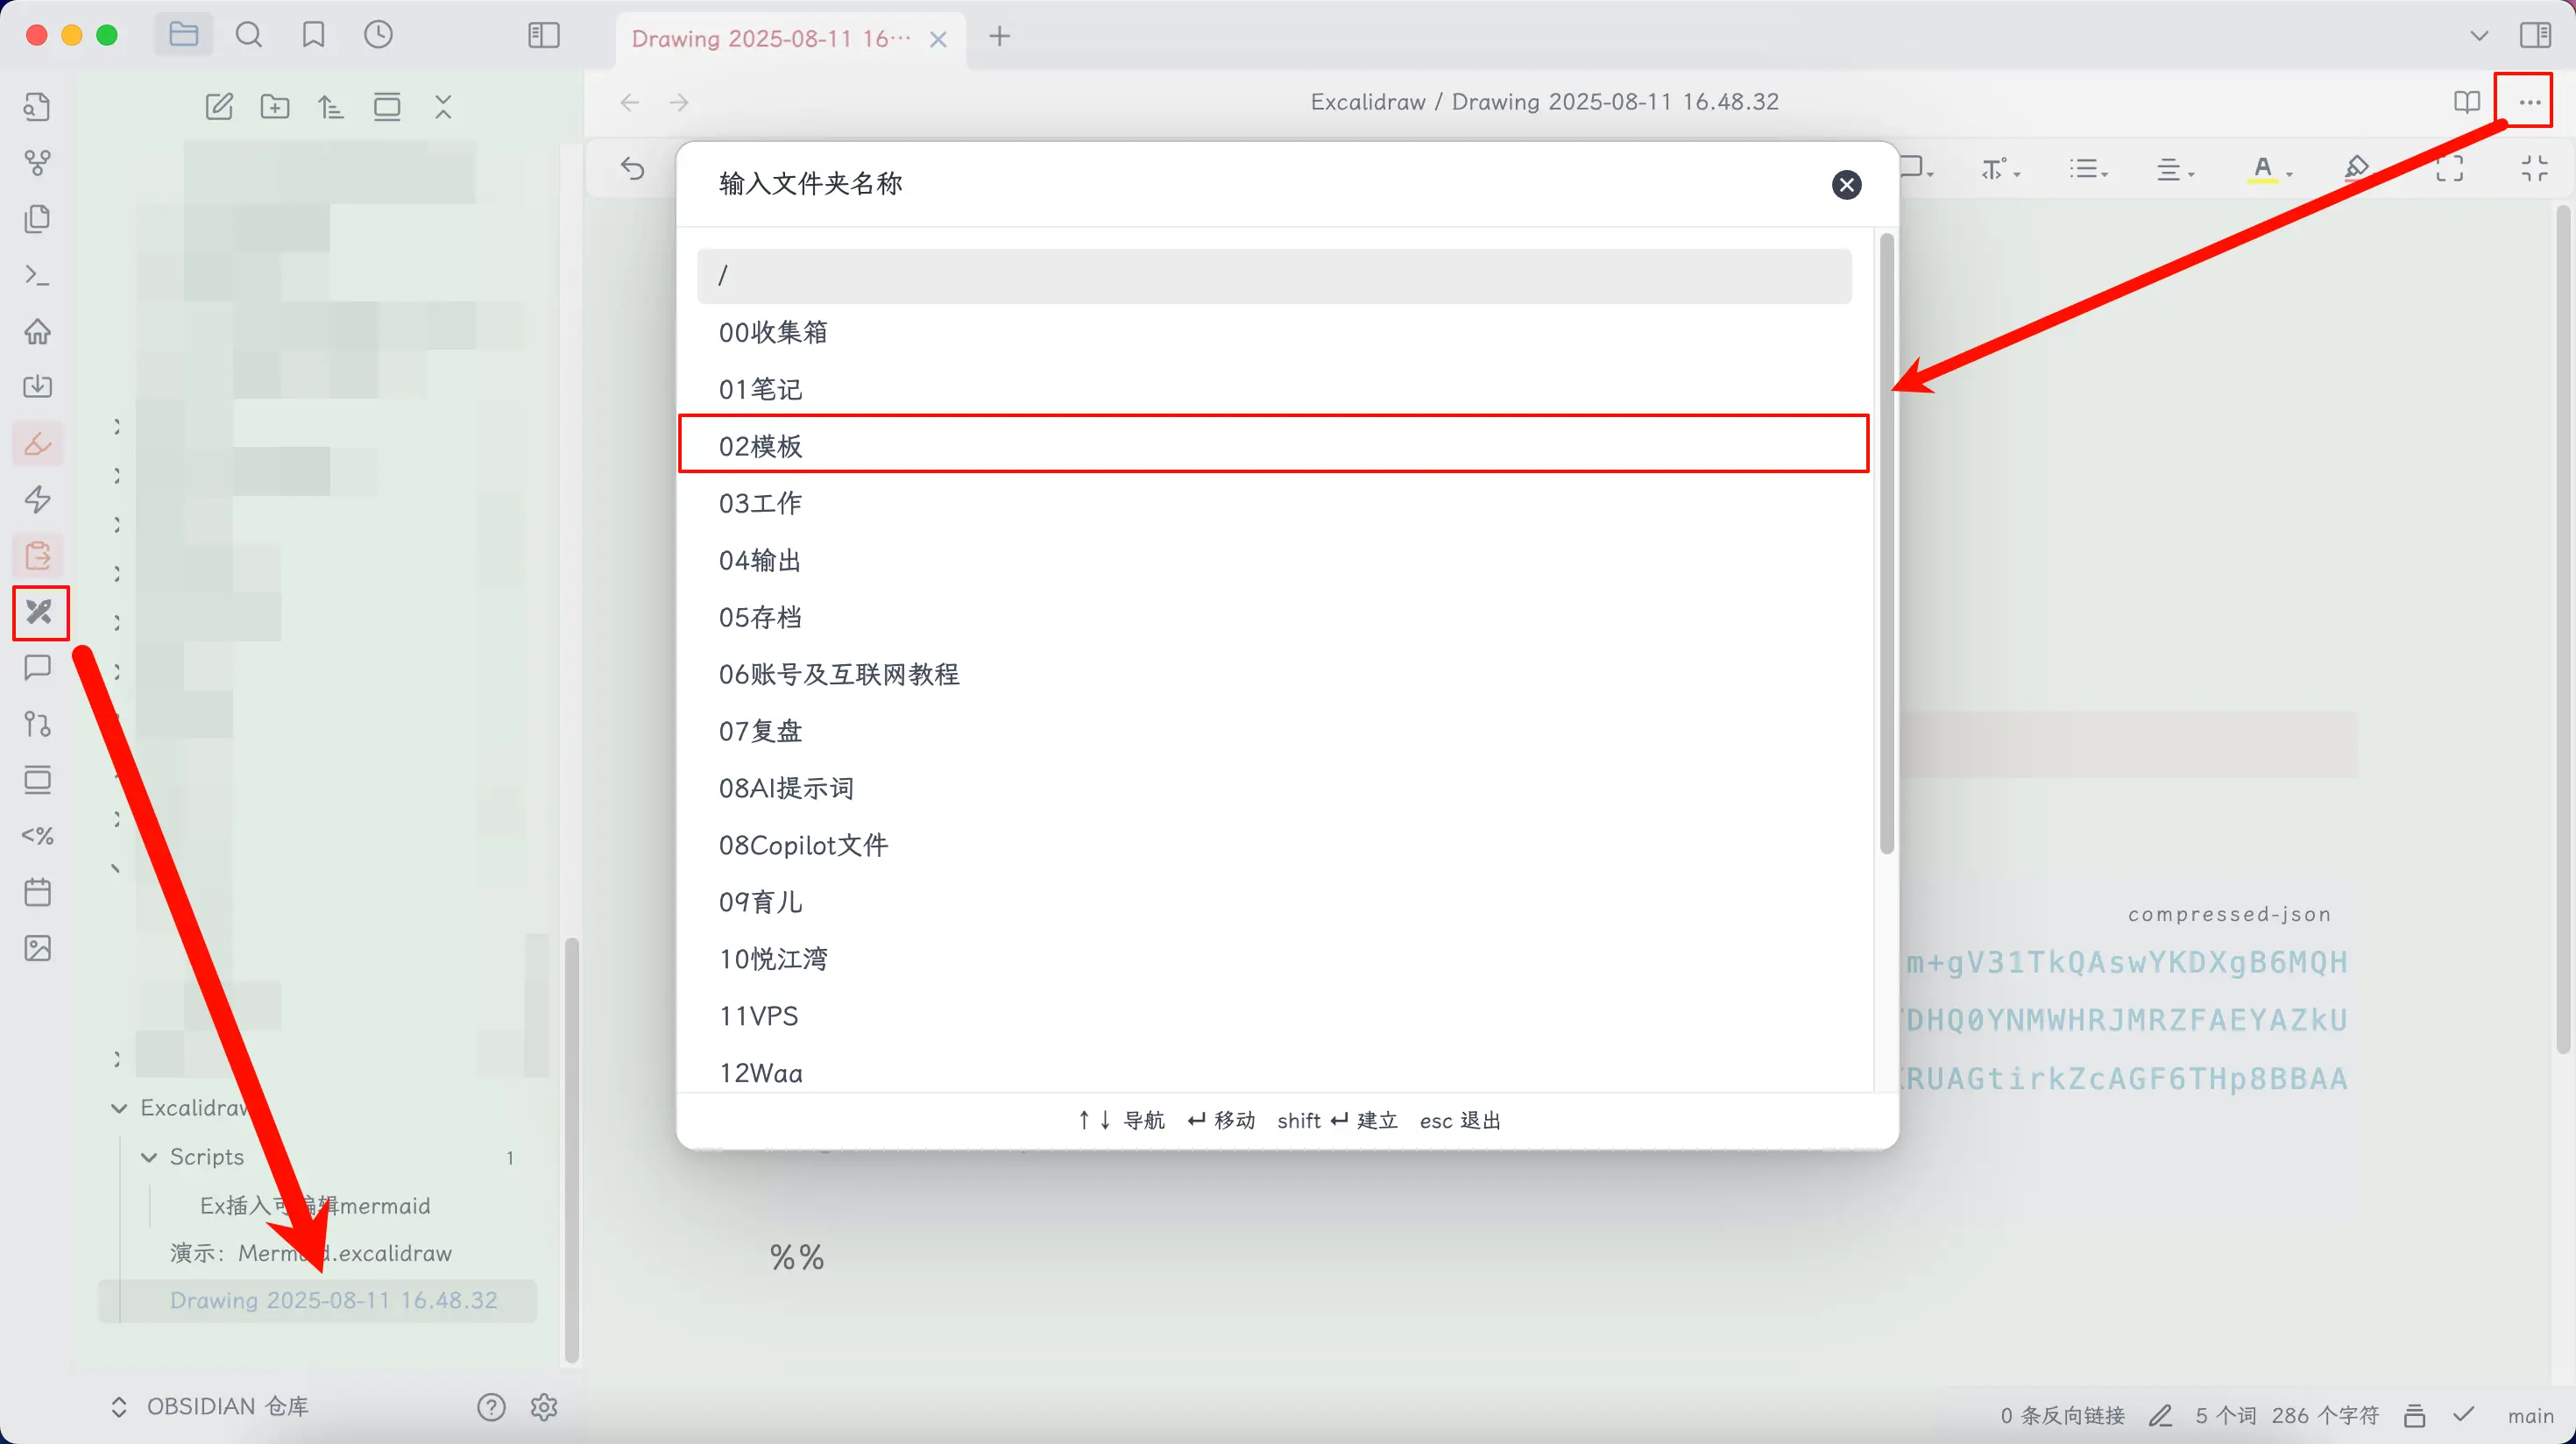Toggle the left sidebar panel
The image size is (2576, 1444).
[x=543, y=36]
